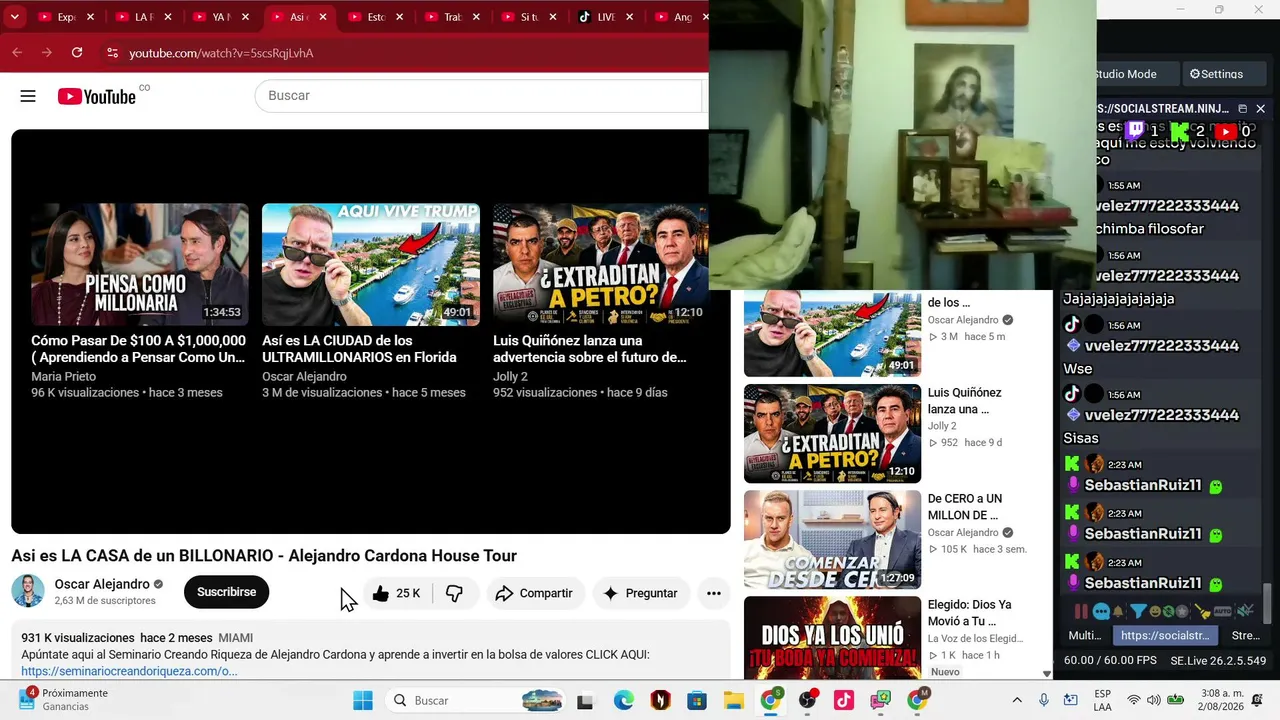Open File Explorer from the taskbar
The height and width of the screenshot is (720, 1280).
733,700
